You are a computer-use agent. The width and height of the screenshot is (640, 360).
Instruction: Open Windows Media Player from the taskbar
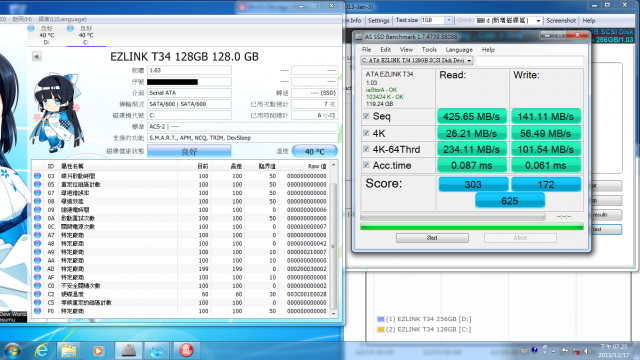pyautogui.click(x=98, y=351)
